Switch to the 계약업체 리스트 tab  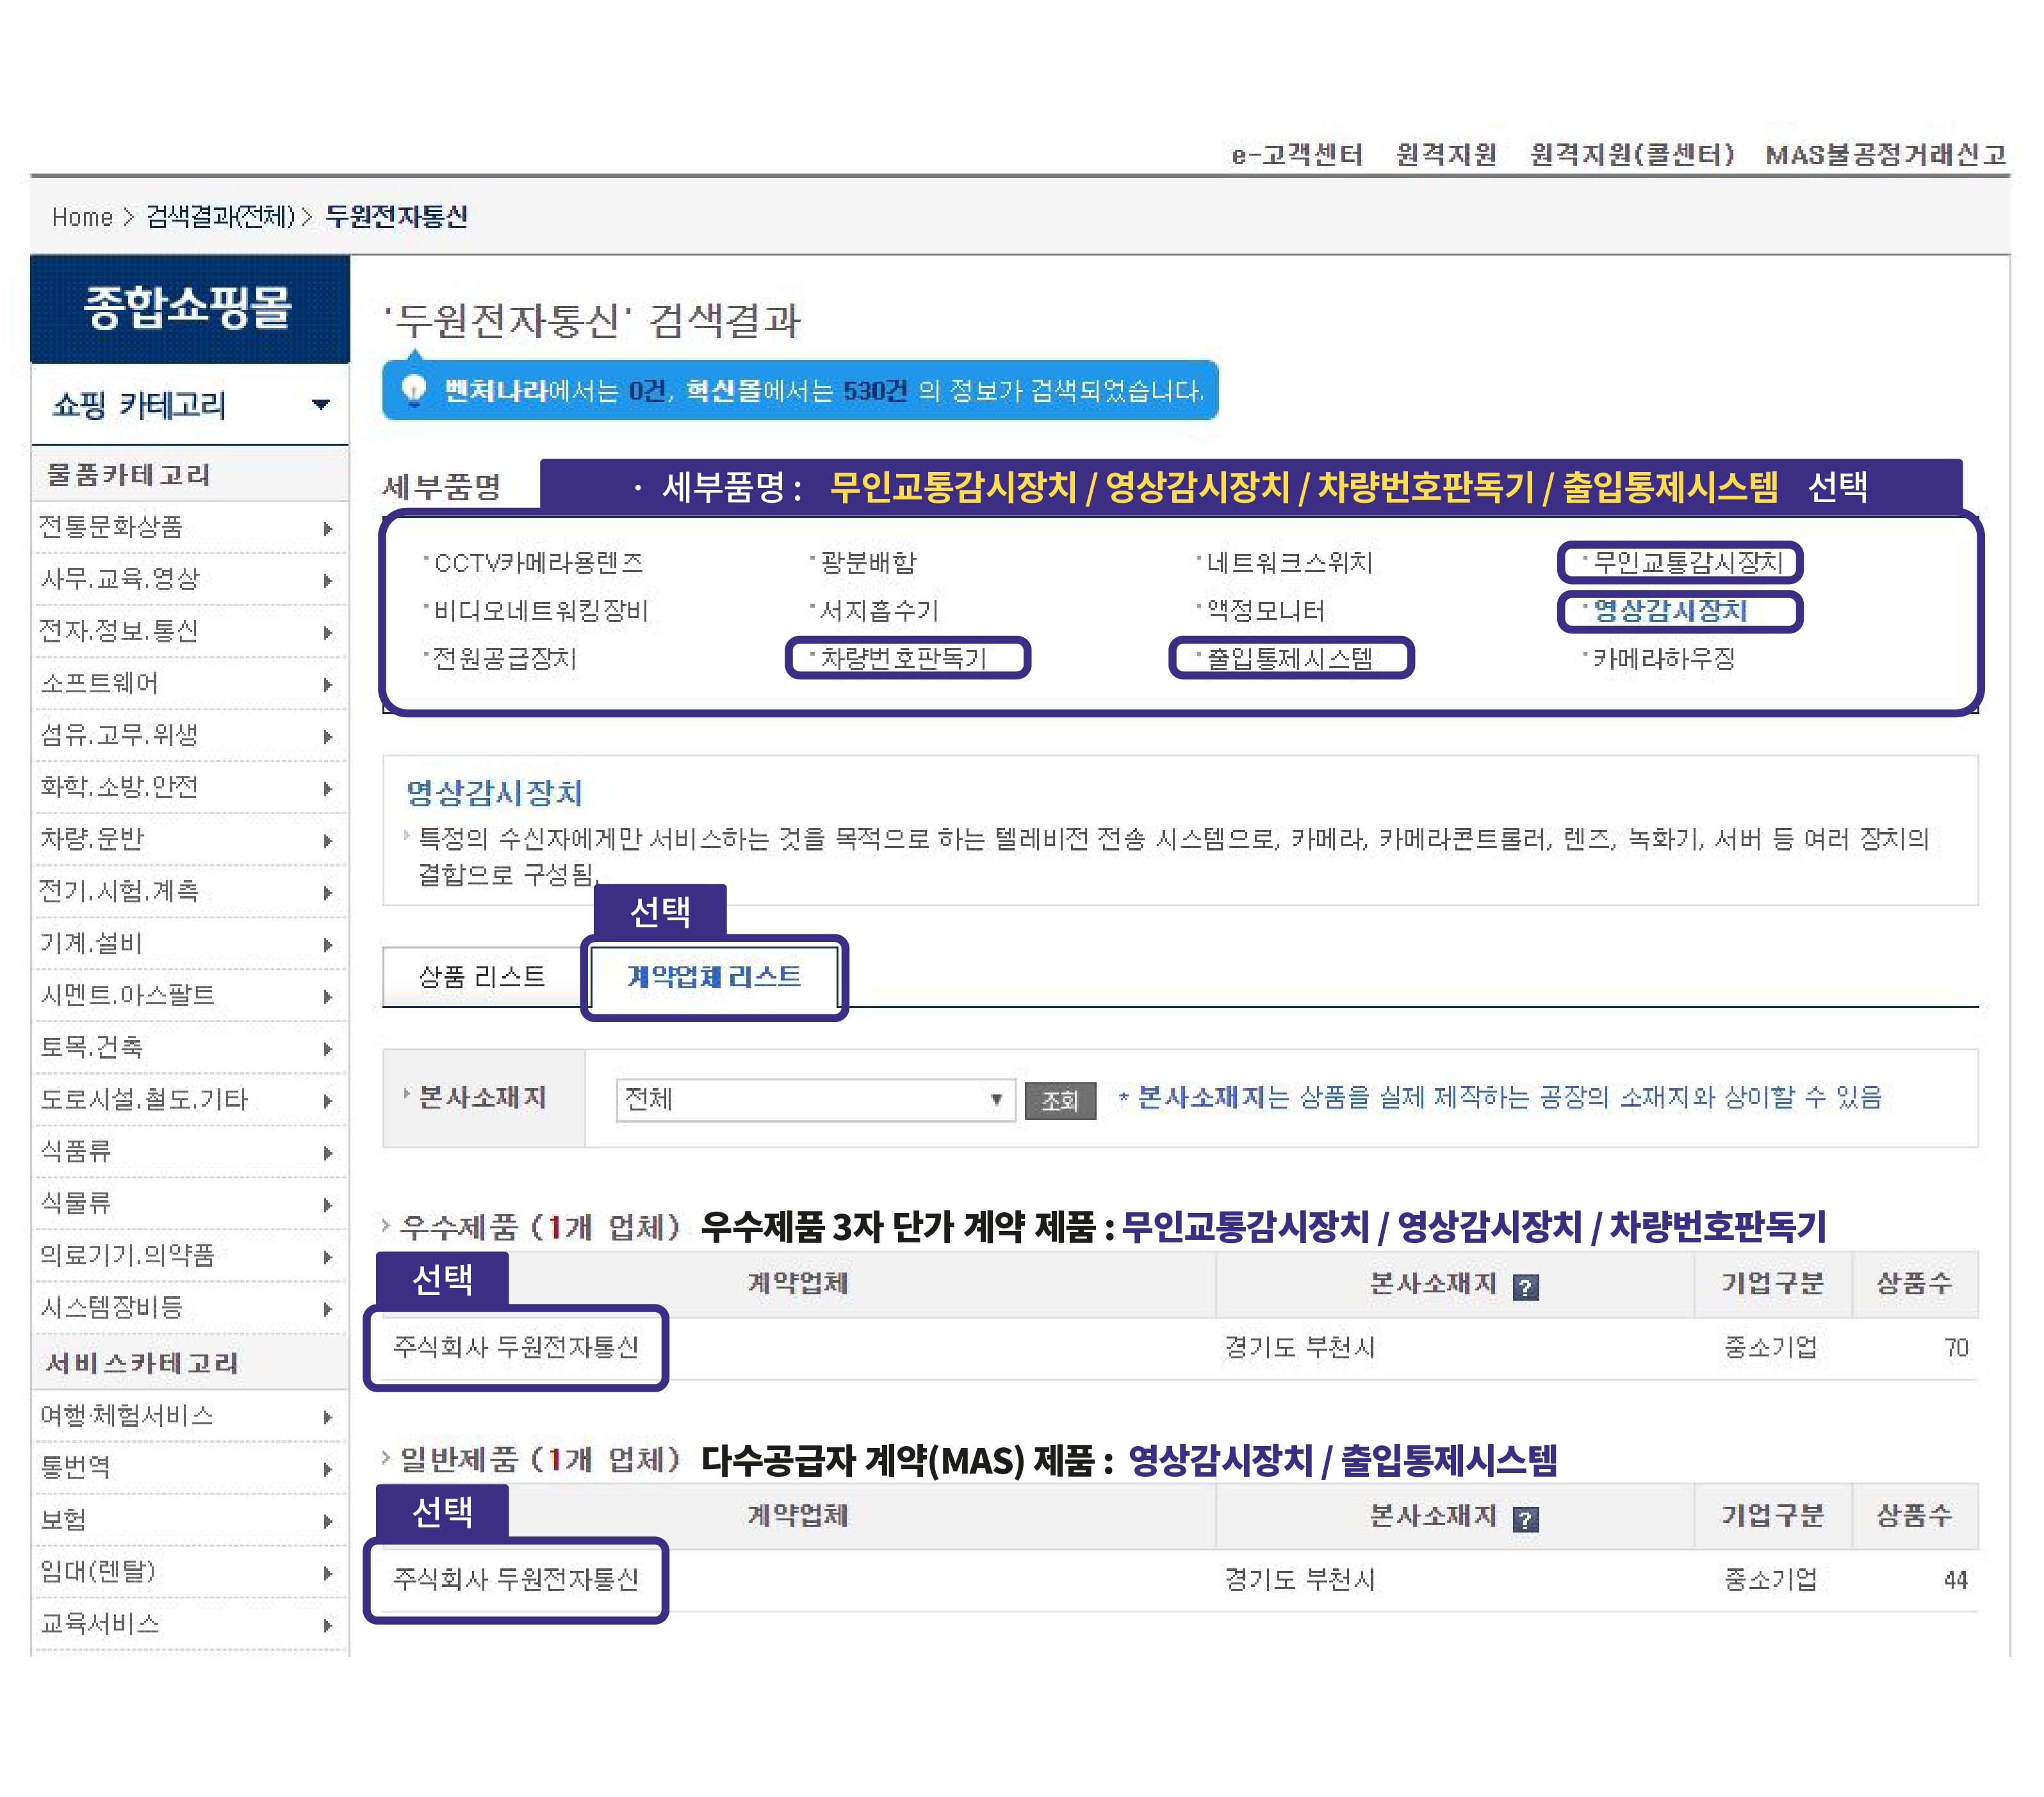click(x=714, y=976)
